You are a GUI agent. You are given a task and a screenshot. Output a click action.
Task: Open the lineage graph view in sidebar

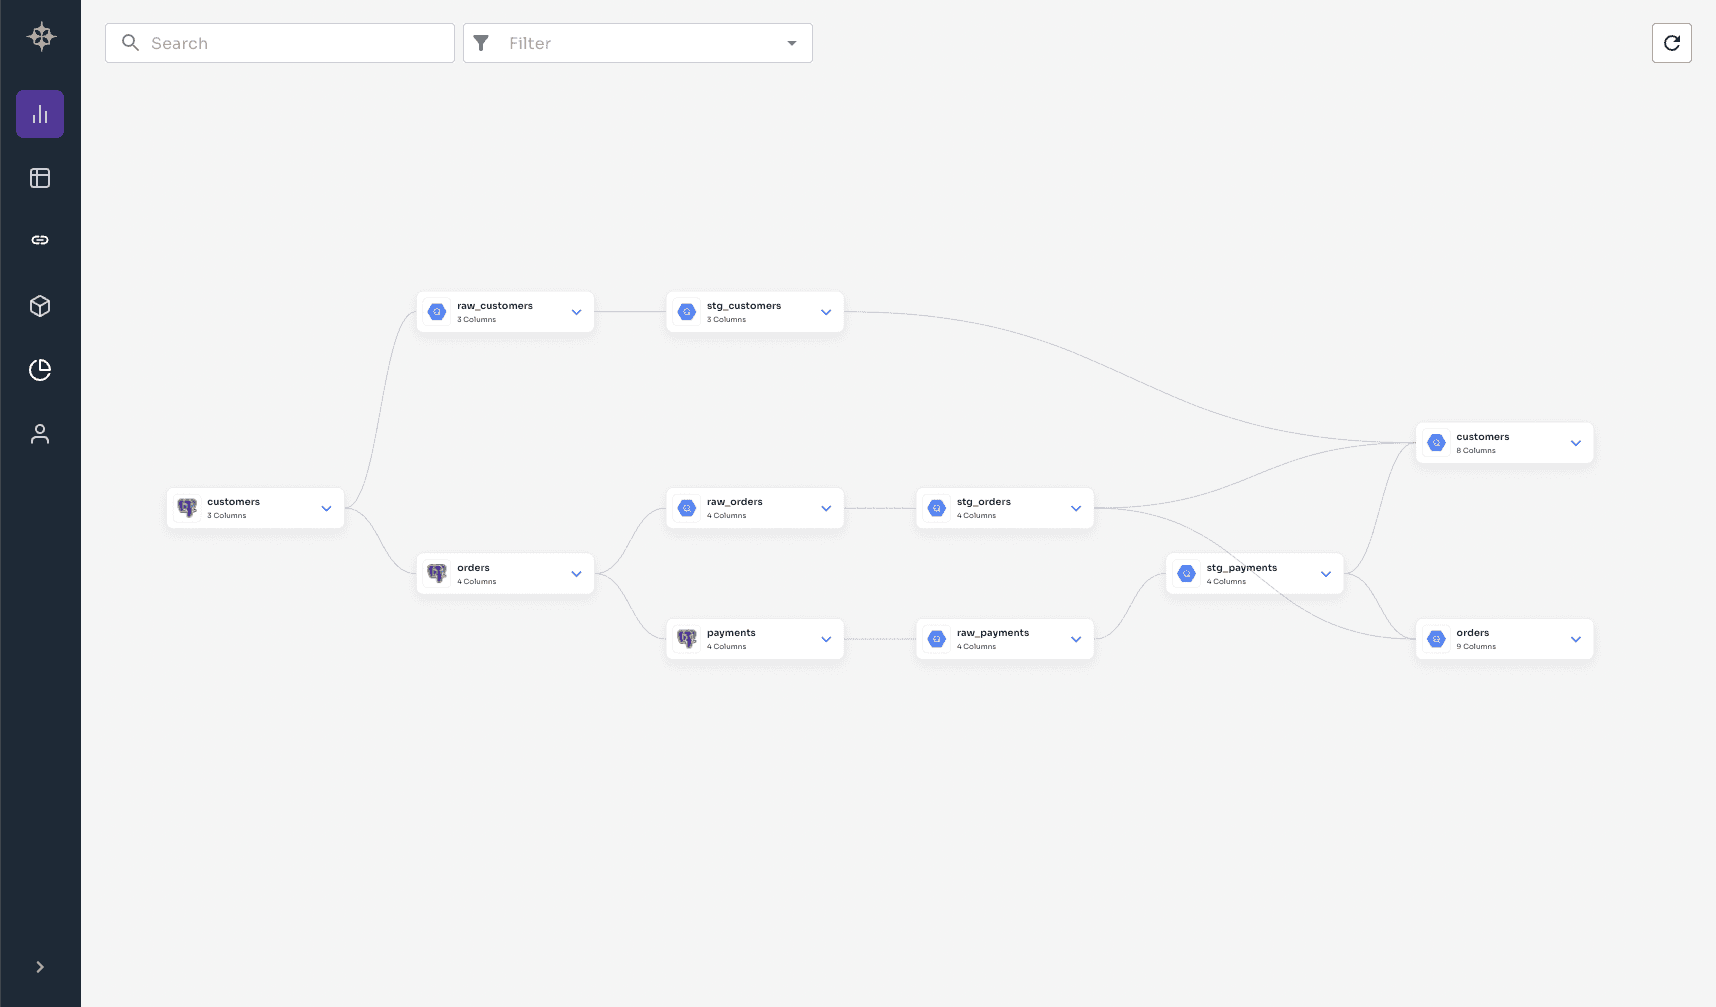click(x=40, y=114)
